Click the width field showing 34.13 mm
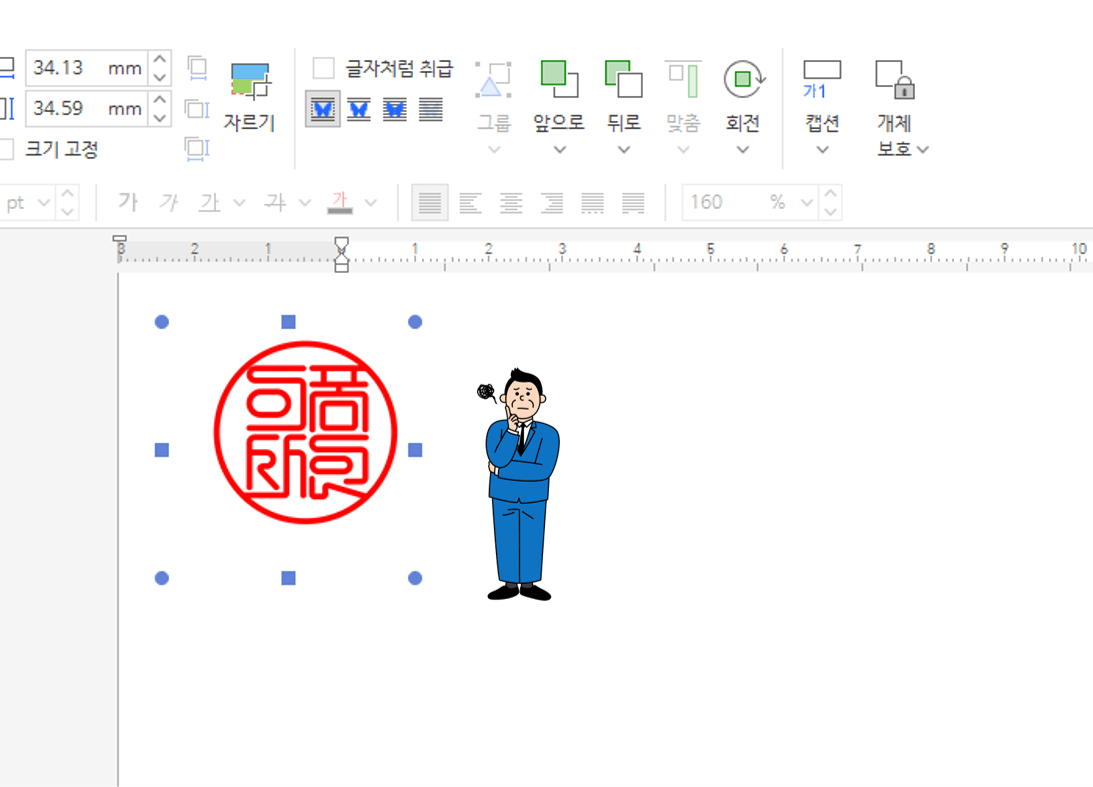1093x787 pixels. tap(86, 68)
